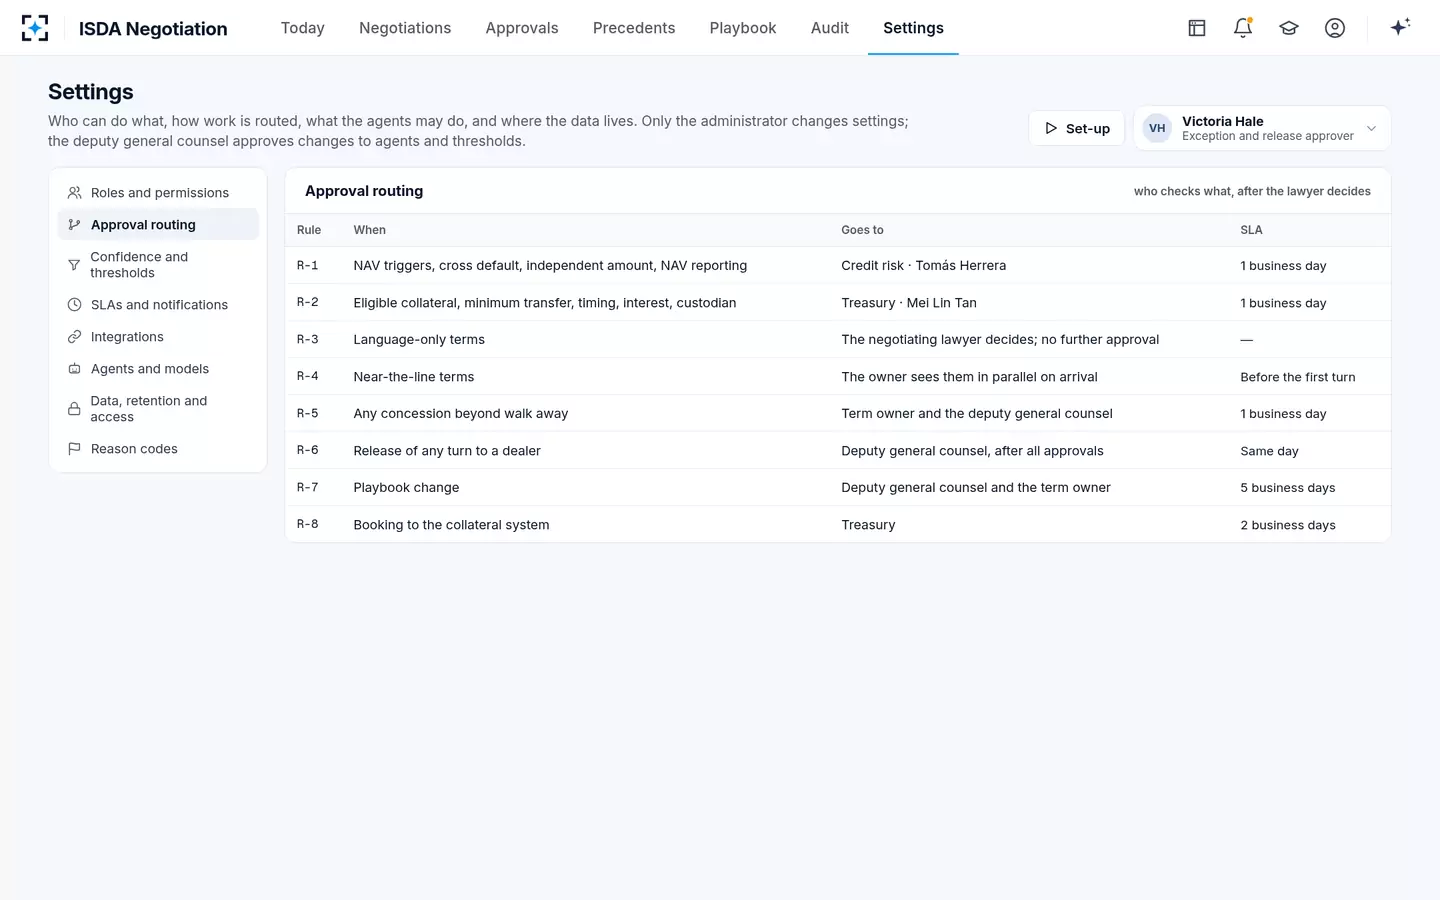Select rule R-1 NAV triggers row
This screenshot has width=1440, height=900.
coord(838,265)
